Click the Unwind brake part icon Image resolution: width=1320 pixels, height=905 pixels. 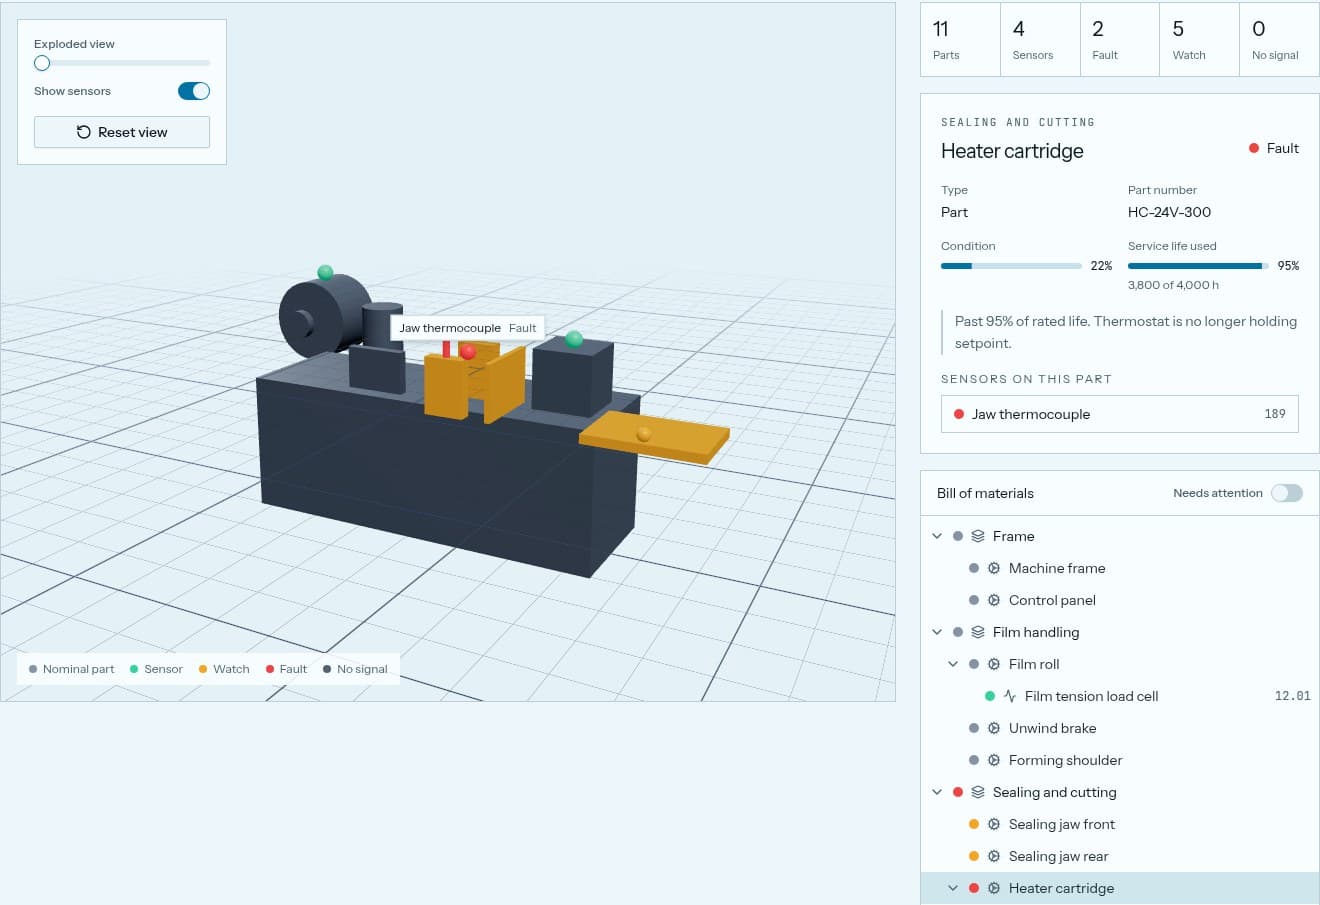tap(994, 728)
